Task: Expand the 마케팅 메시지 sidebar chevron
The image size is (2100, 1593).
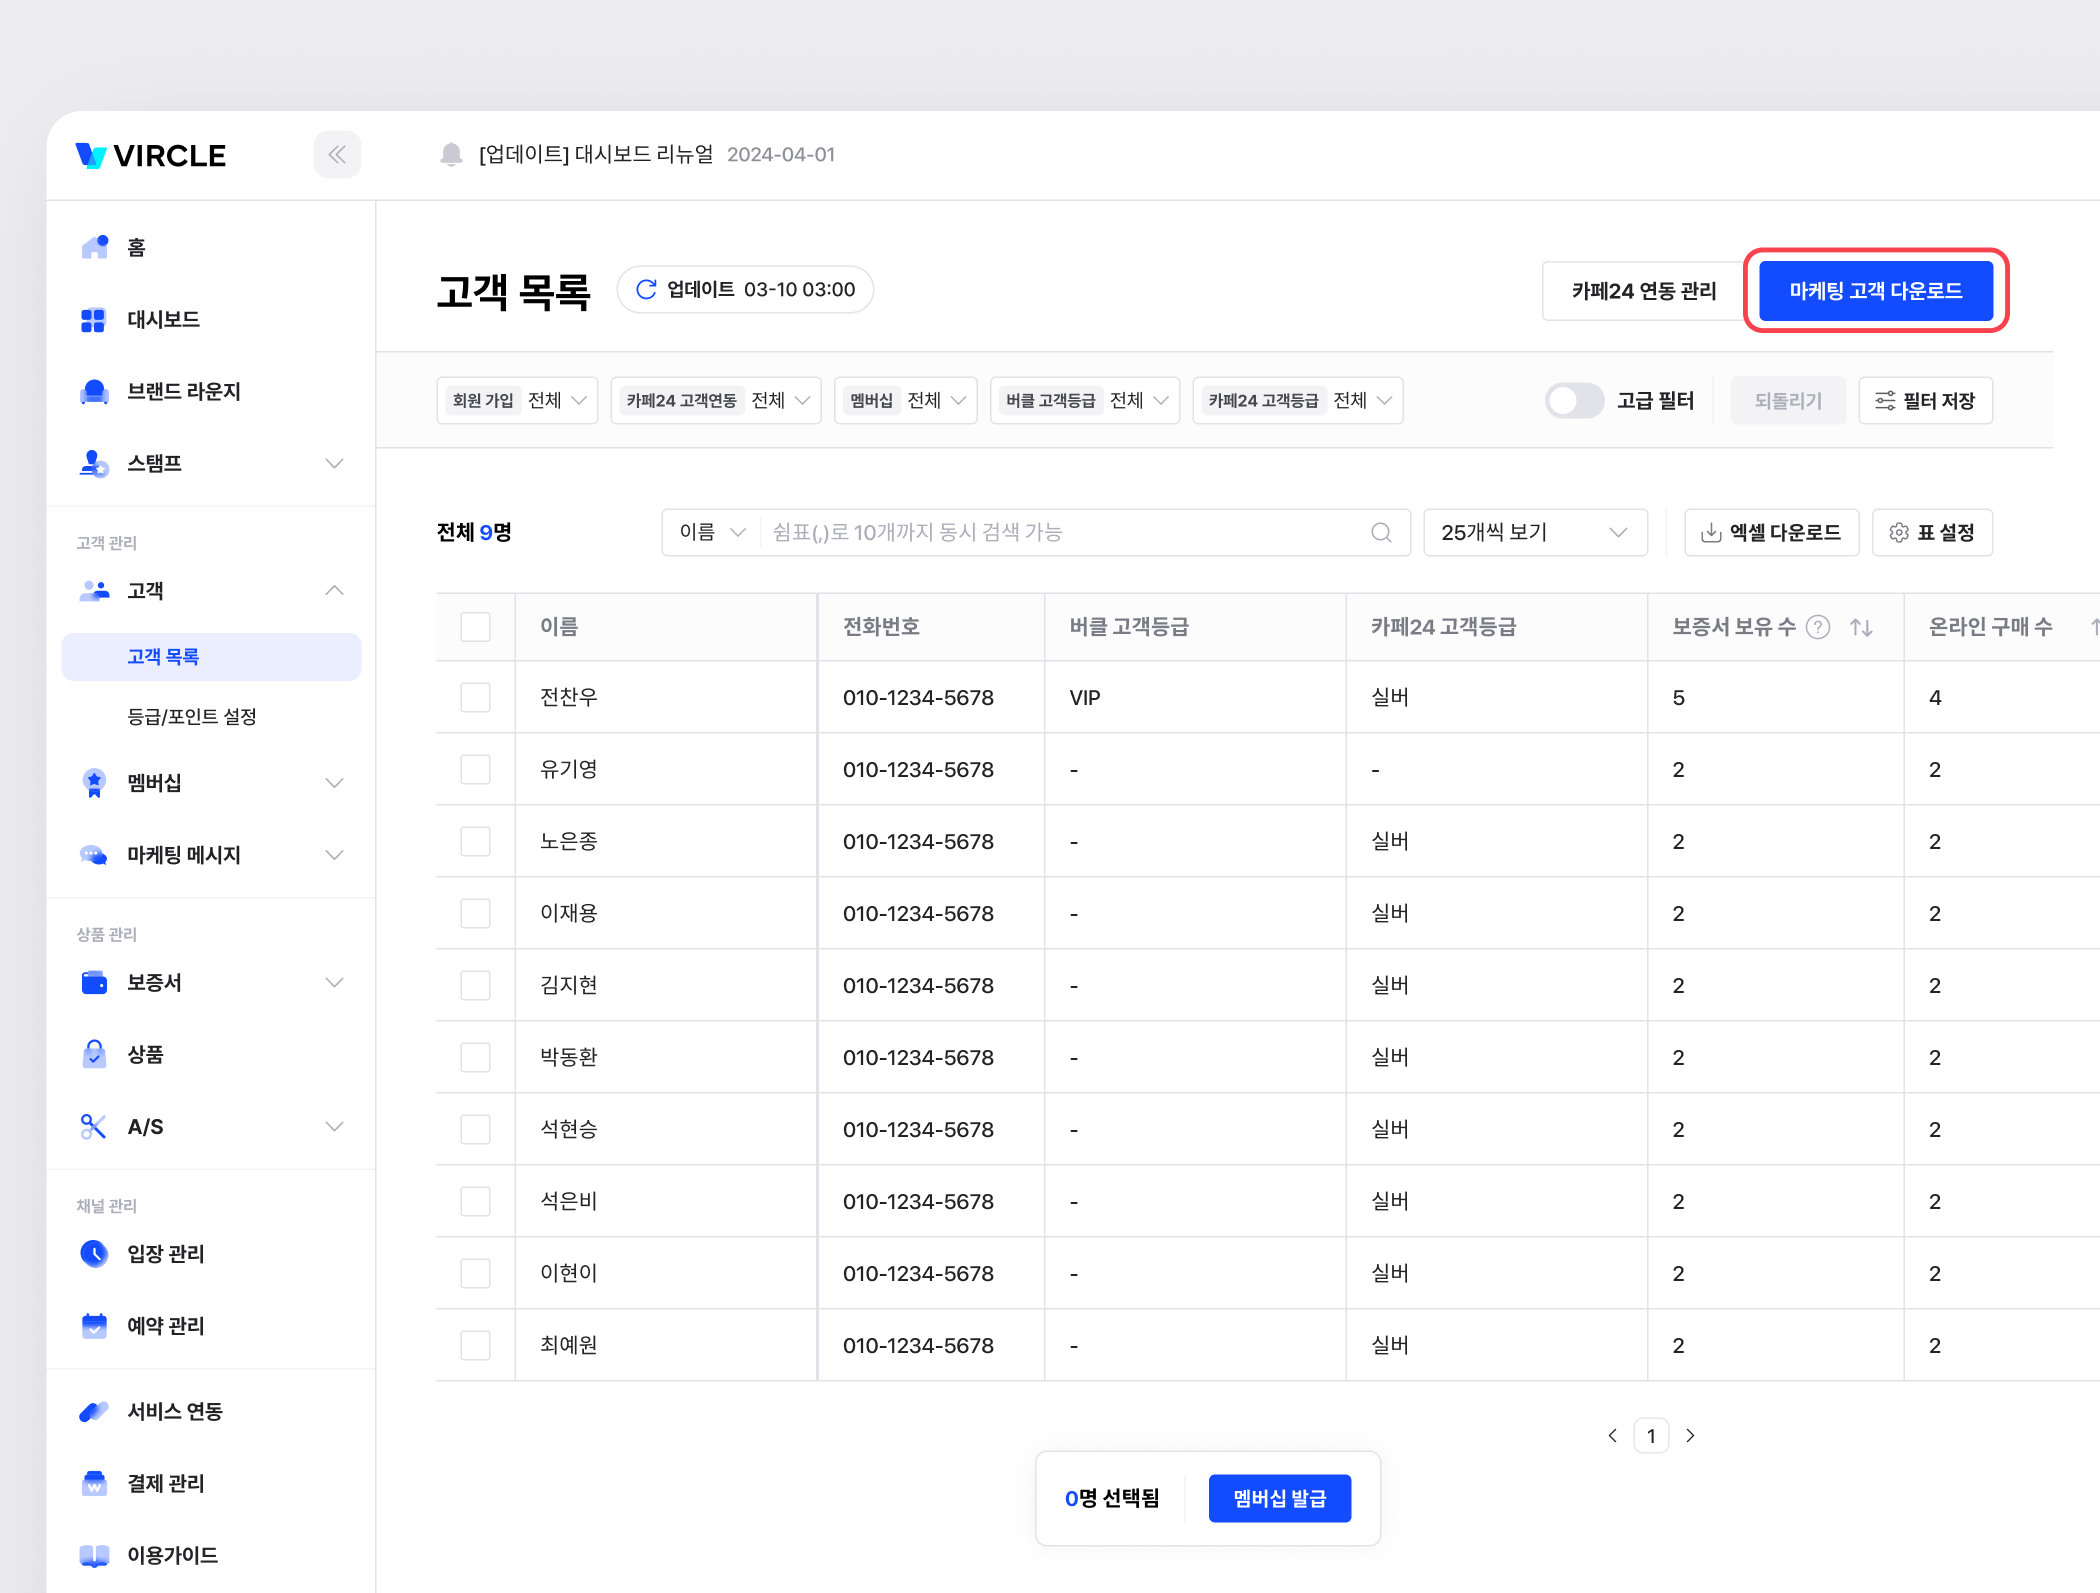Action: [x=335, y=855]
